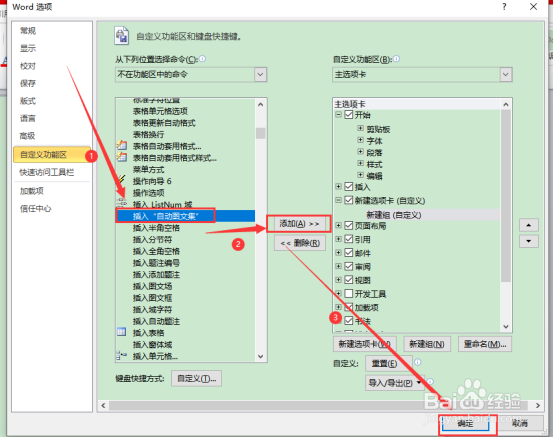Toggle the 插入 tab checkbox
Image resolution: width=553 pixels, height=438 pixels.
[x=348, y=187]
